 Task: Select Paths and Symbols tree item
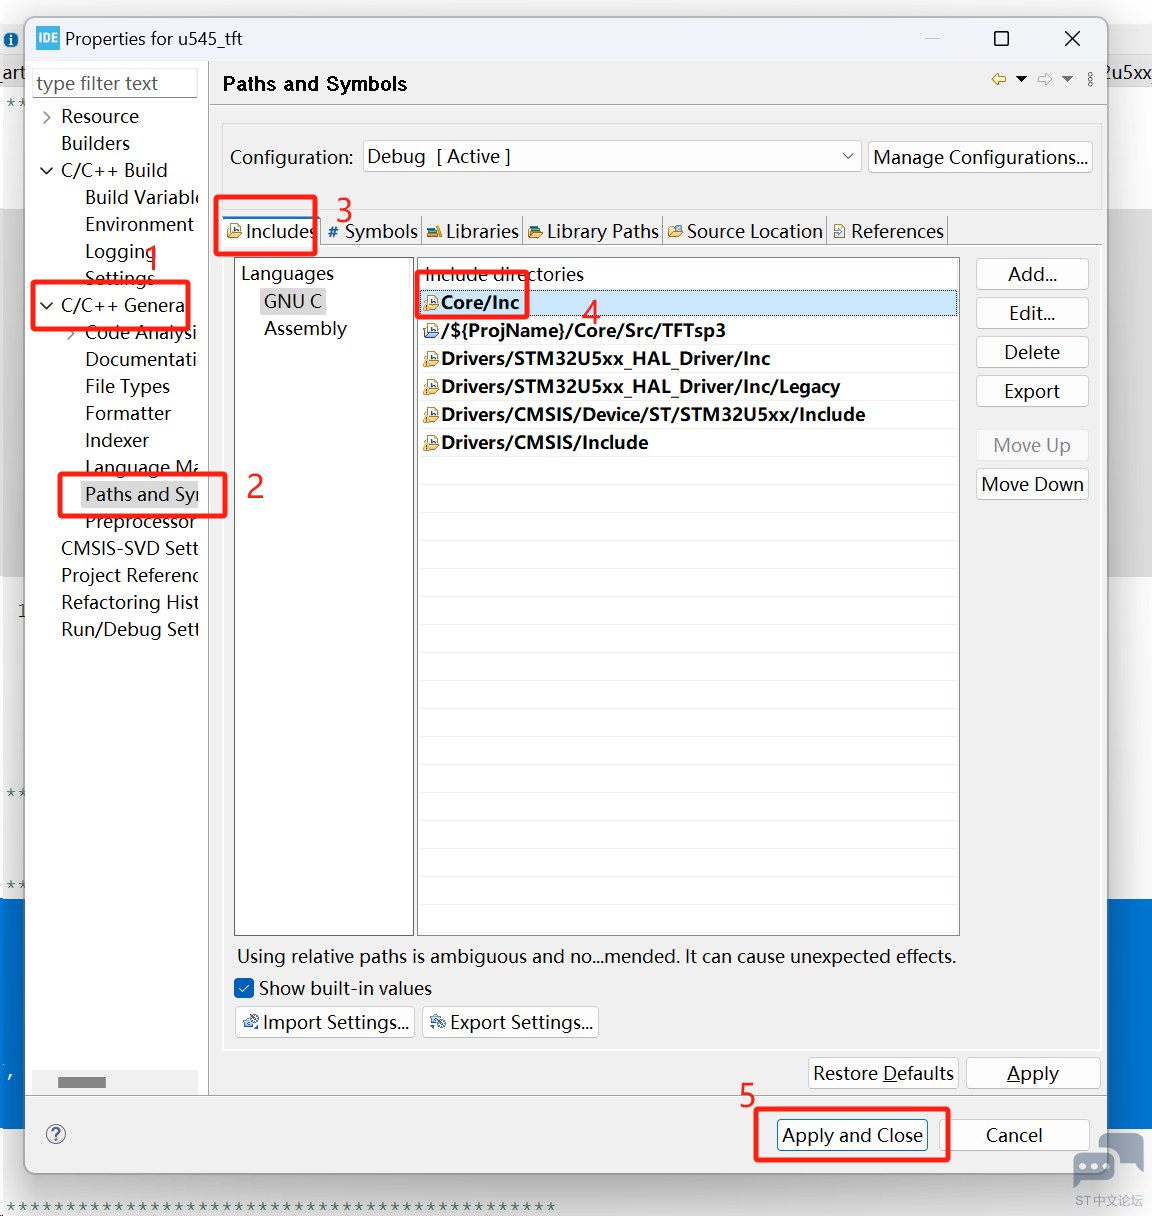pos(141,494)
